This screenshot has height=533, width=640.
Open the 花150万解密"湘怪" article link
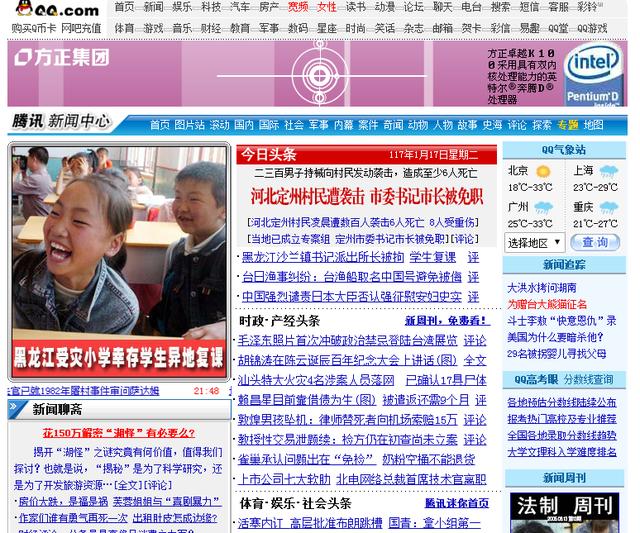(118, 433)
